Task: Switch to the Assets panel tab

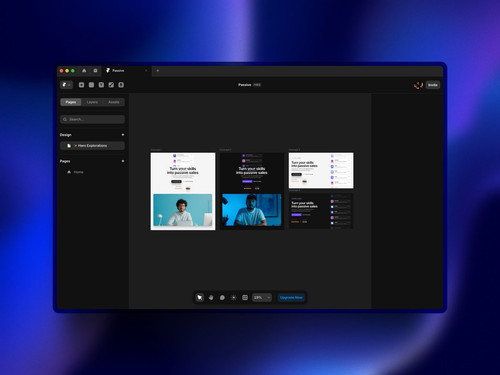Action: point(114,102)
